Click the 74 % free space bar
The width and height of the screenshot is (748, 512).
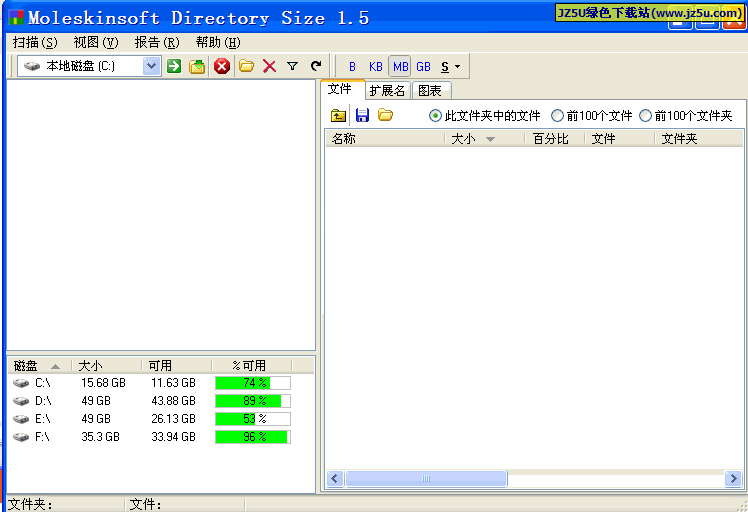click(253, 383)
